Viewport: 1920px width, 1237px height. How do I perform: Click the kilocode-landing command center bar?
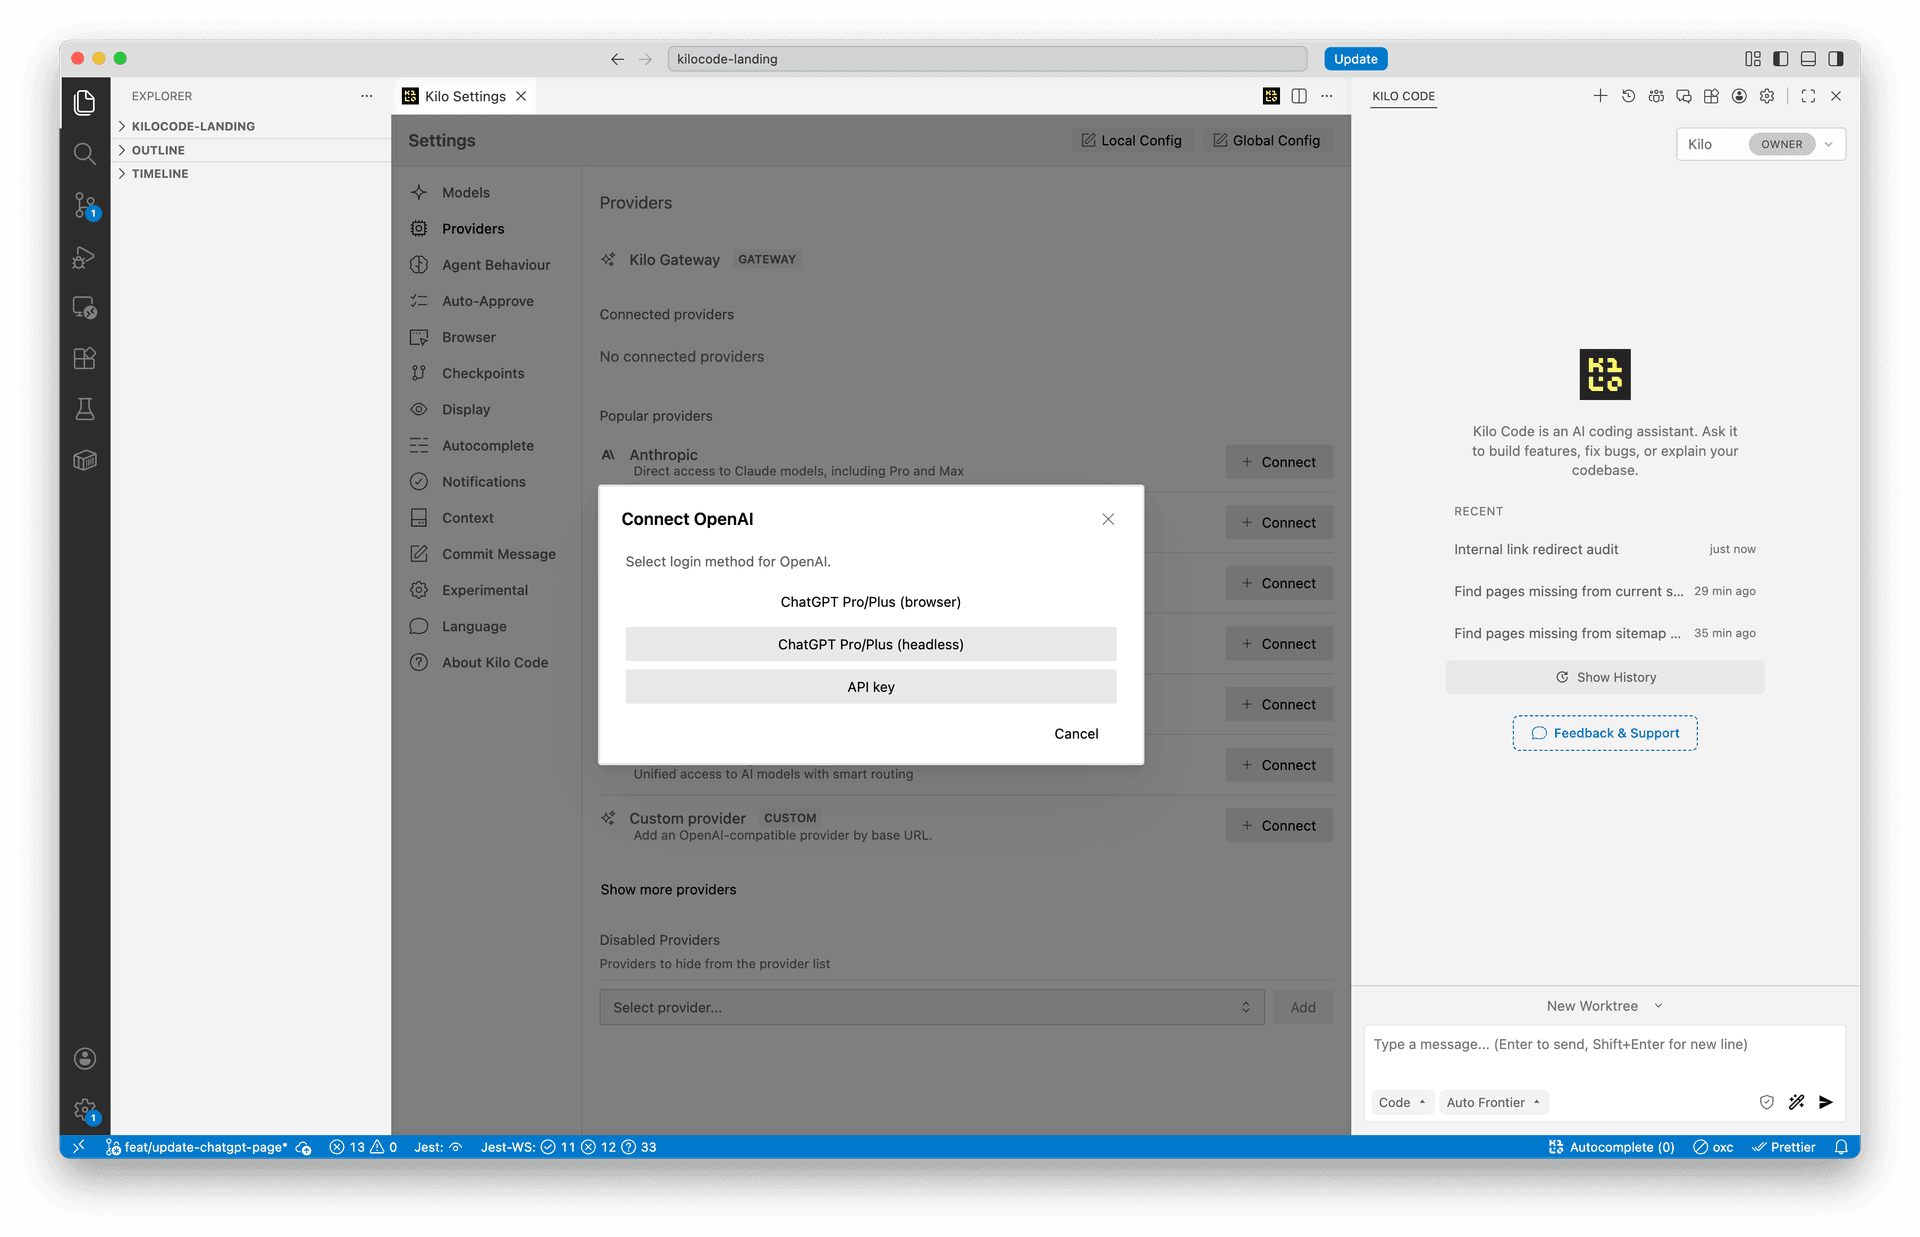click(987, 59)
